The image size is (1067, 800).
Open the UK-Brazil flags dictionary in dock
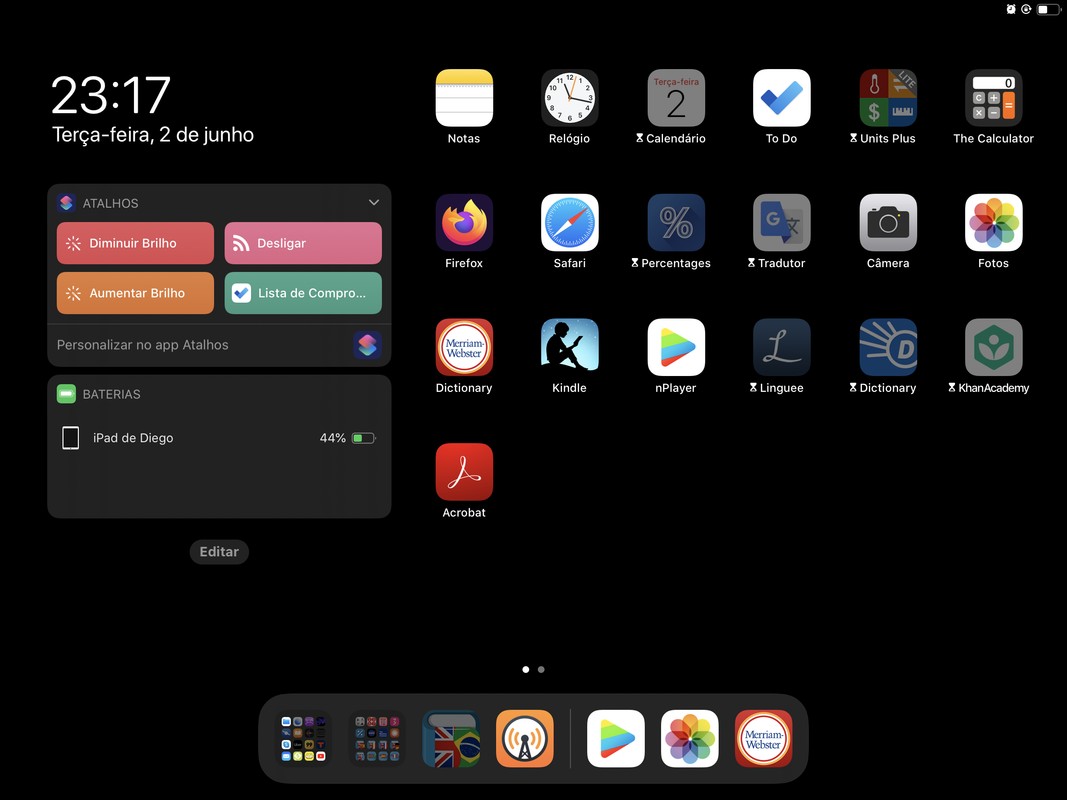(x=451, y=739)
